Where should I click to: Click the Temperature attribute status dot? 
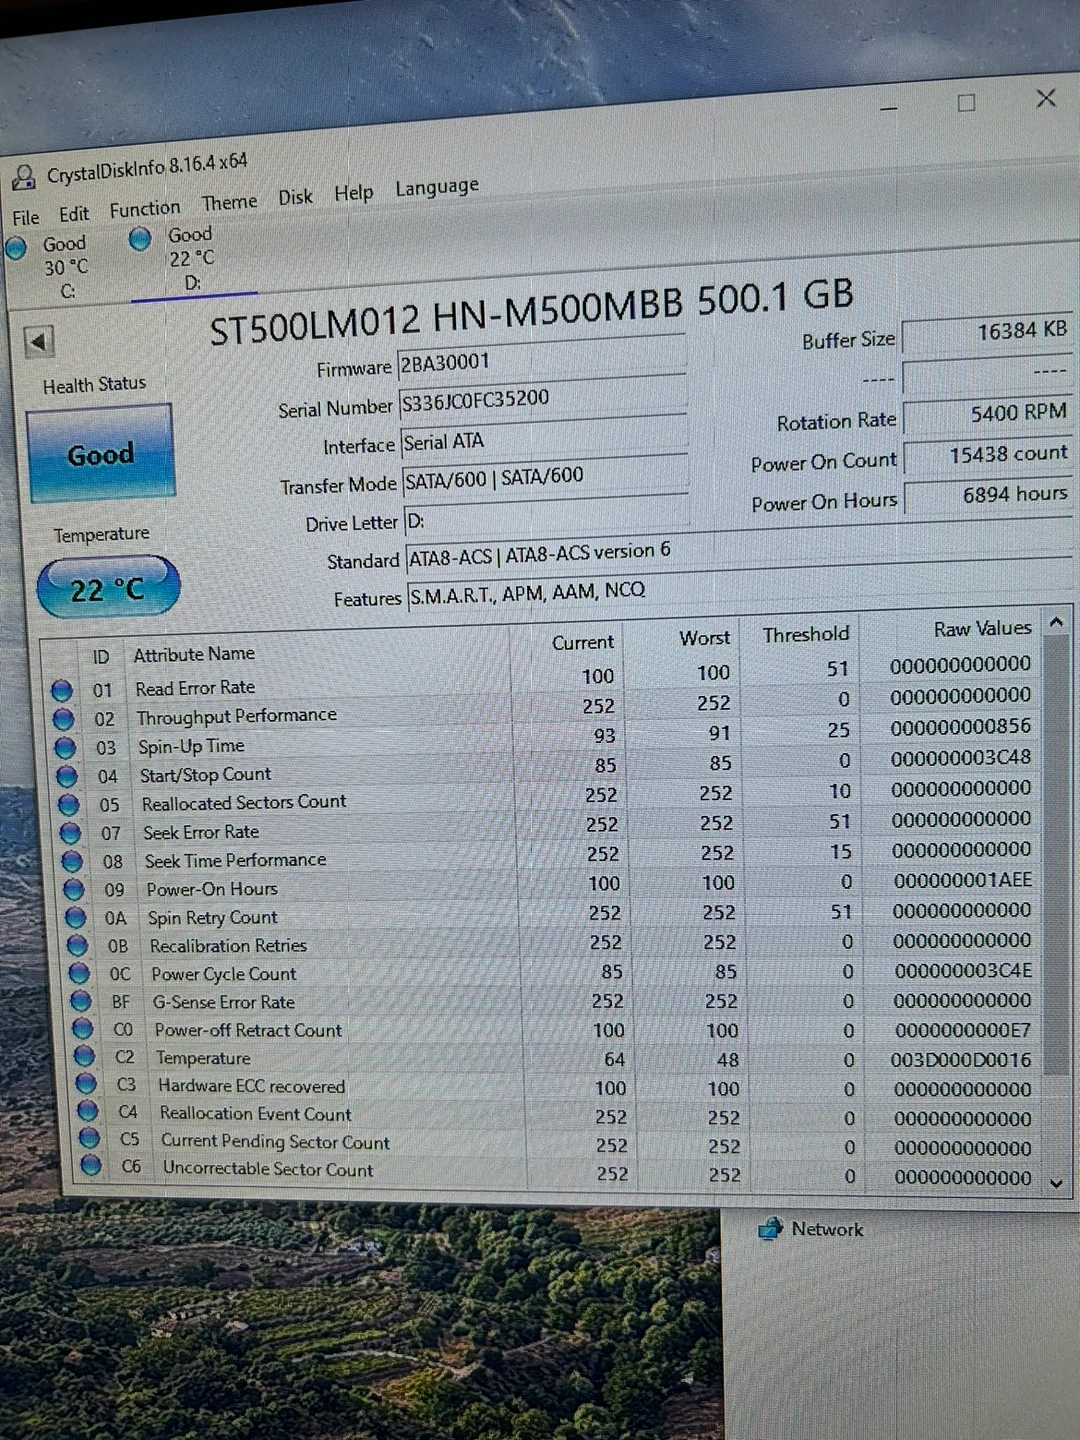pyautogui.click(x=84, y=1057)
